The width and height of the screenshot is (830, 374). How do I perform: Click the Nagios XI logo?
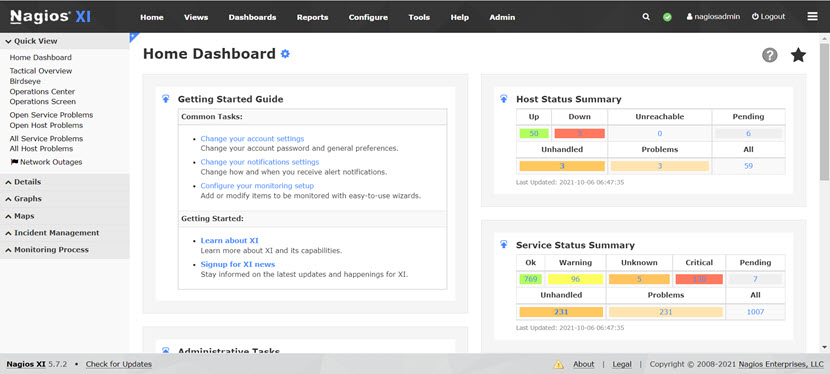[x=50, y=16]
